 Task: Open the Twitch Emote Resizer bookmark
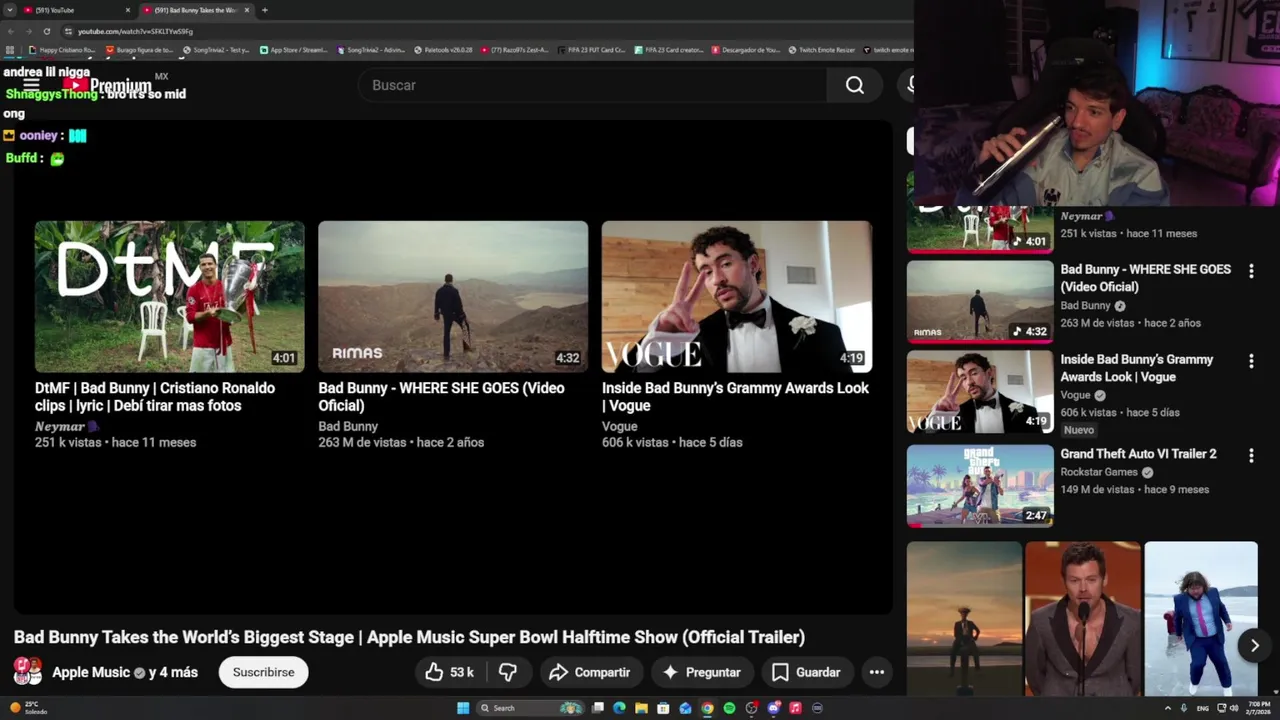822,49
